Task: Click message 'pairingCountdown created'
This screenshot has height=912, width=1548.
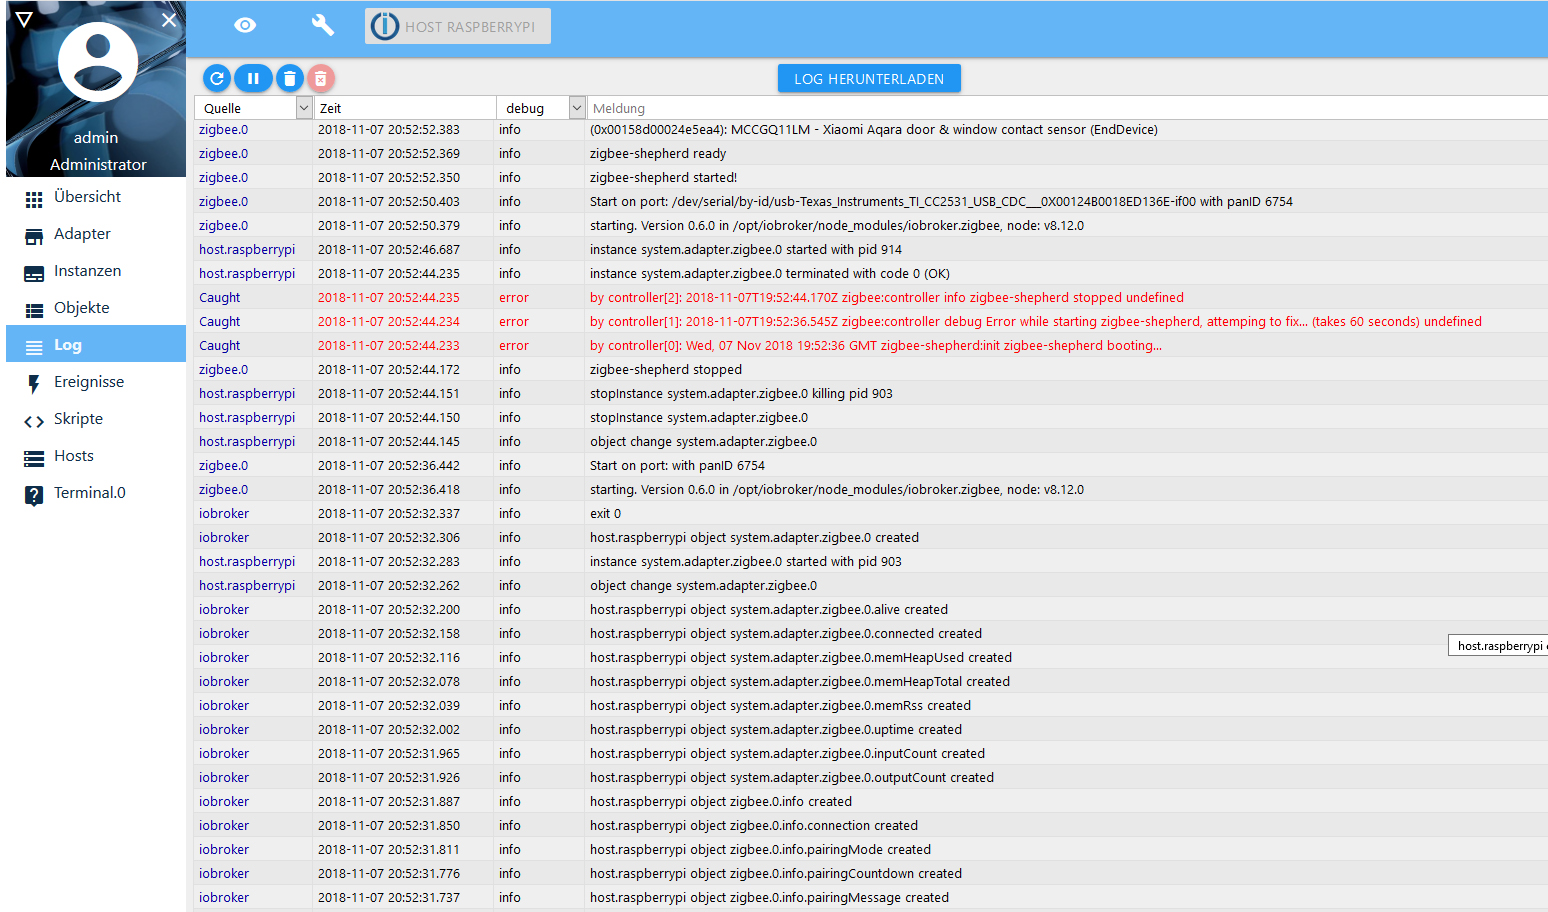Action: point(776,873)
